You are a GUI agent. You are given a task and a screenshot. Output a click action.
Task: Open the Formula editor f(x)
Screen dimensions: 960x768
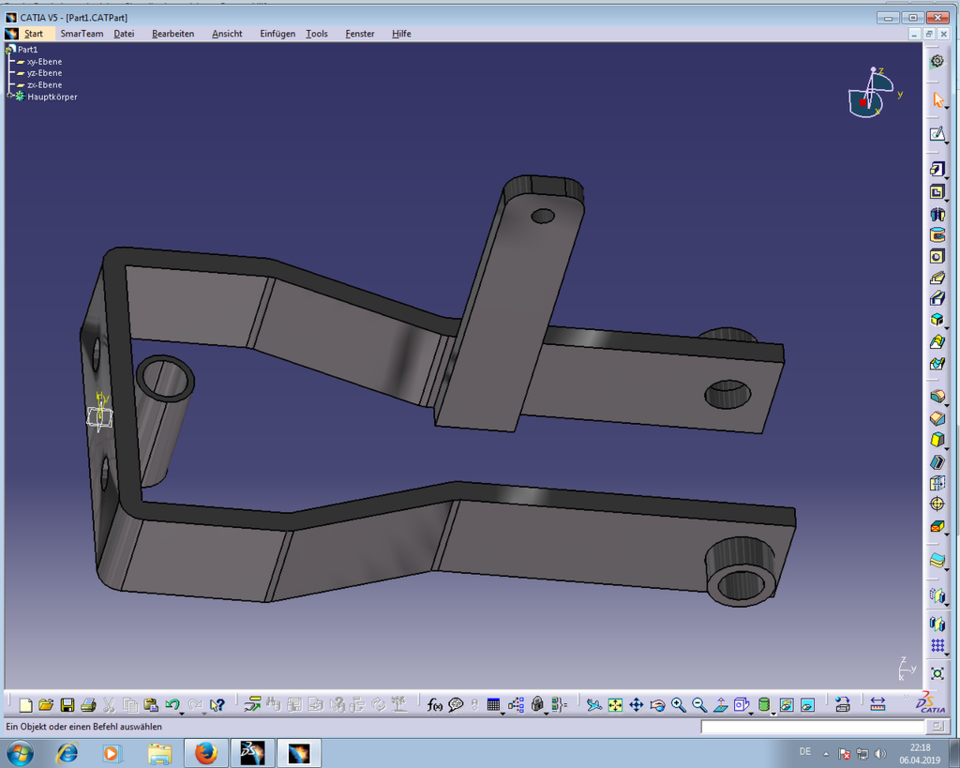tap(433, 705)
